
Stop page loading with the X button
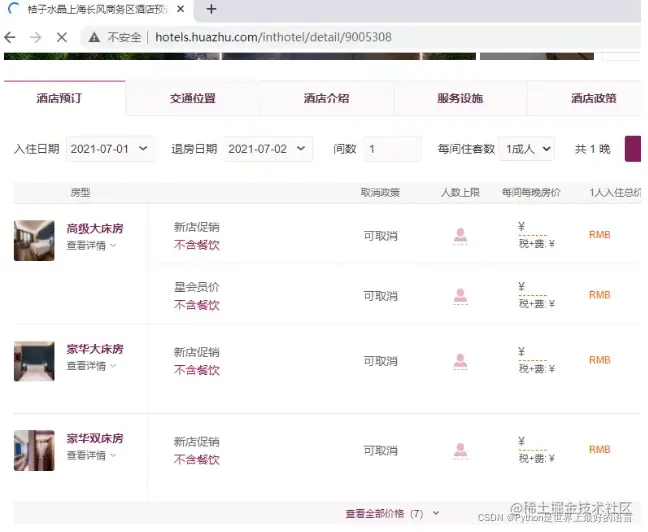[x=62, y=38]
